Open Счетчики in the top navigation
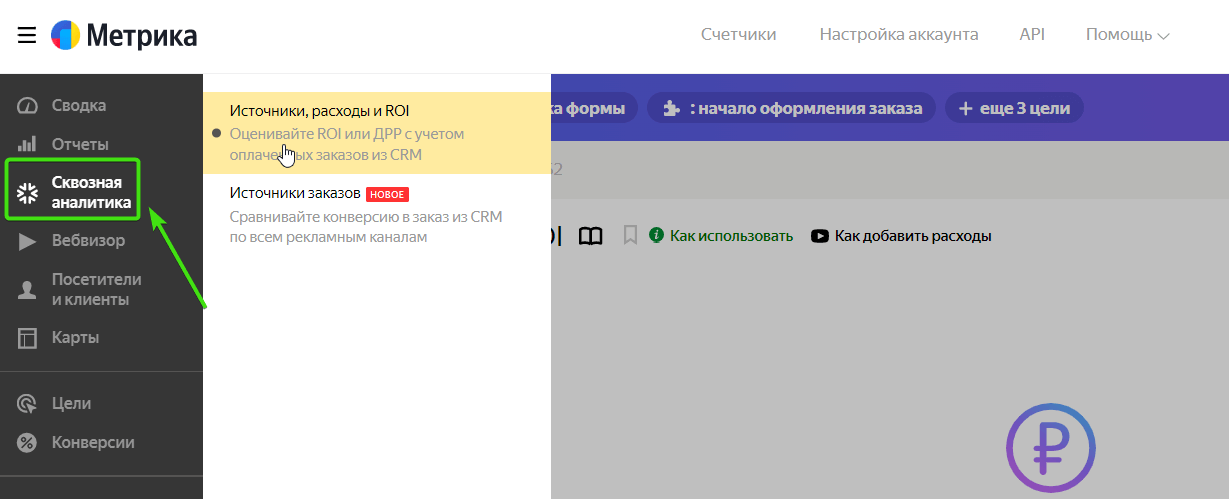The width and height of the screenshot is (1229, 499). point(739,34)
